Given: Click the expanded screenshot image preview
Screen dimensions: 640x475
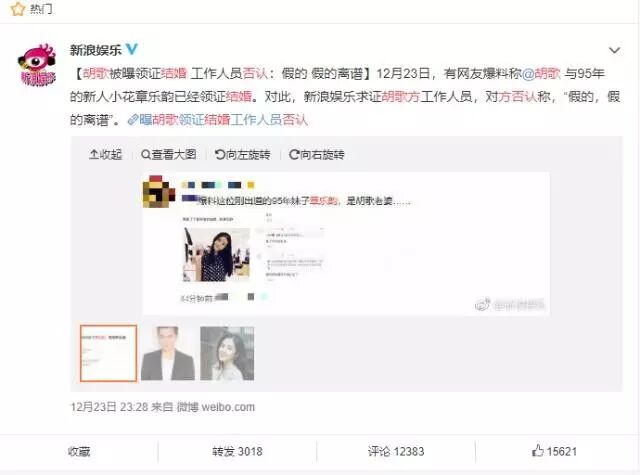Looking at the screenshot, I should 346,244.
